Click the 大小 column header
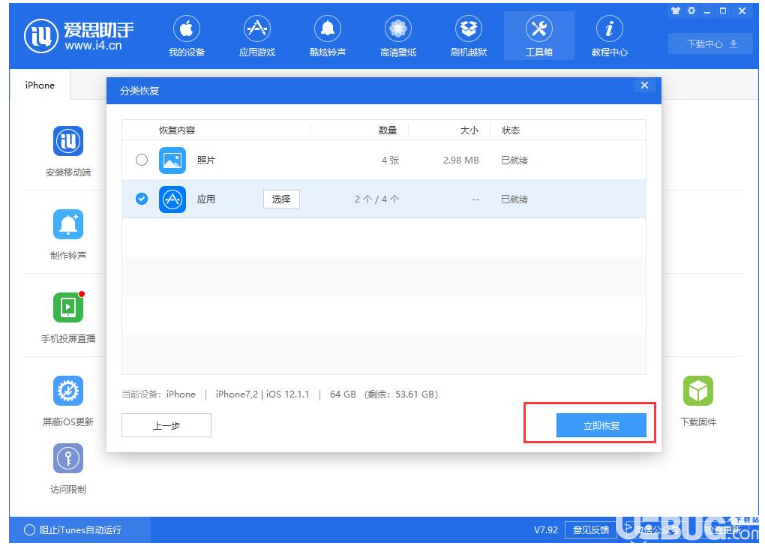765x549 pixels. tap(469, 130)
